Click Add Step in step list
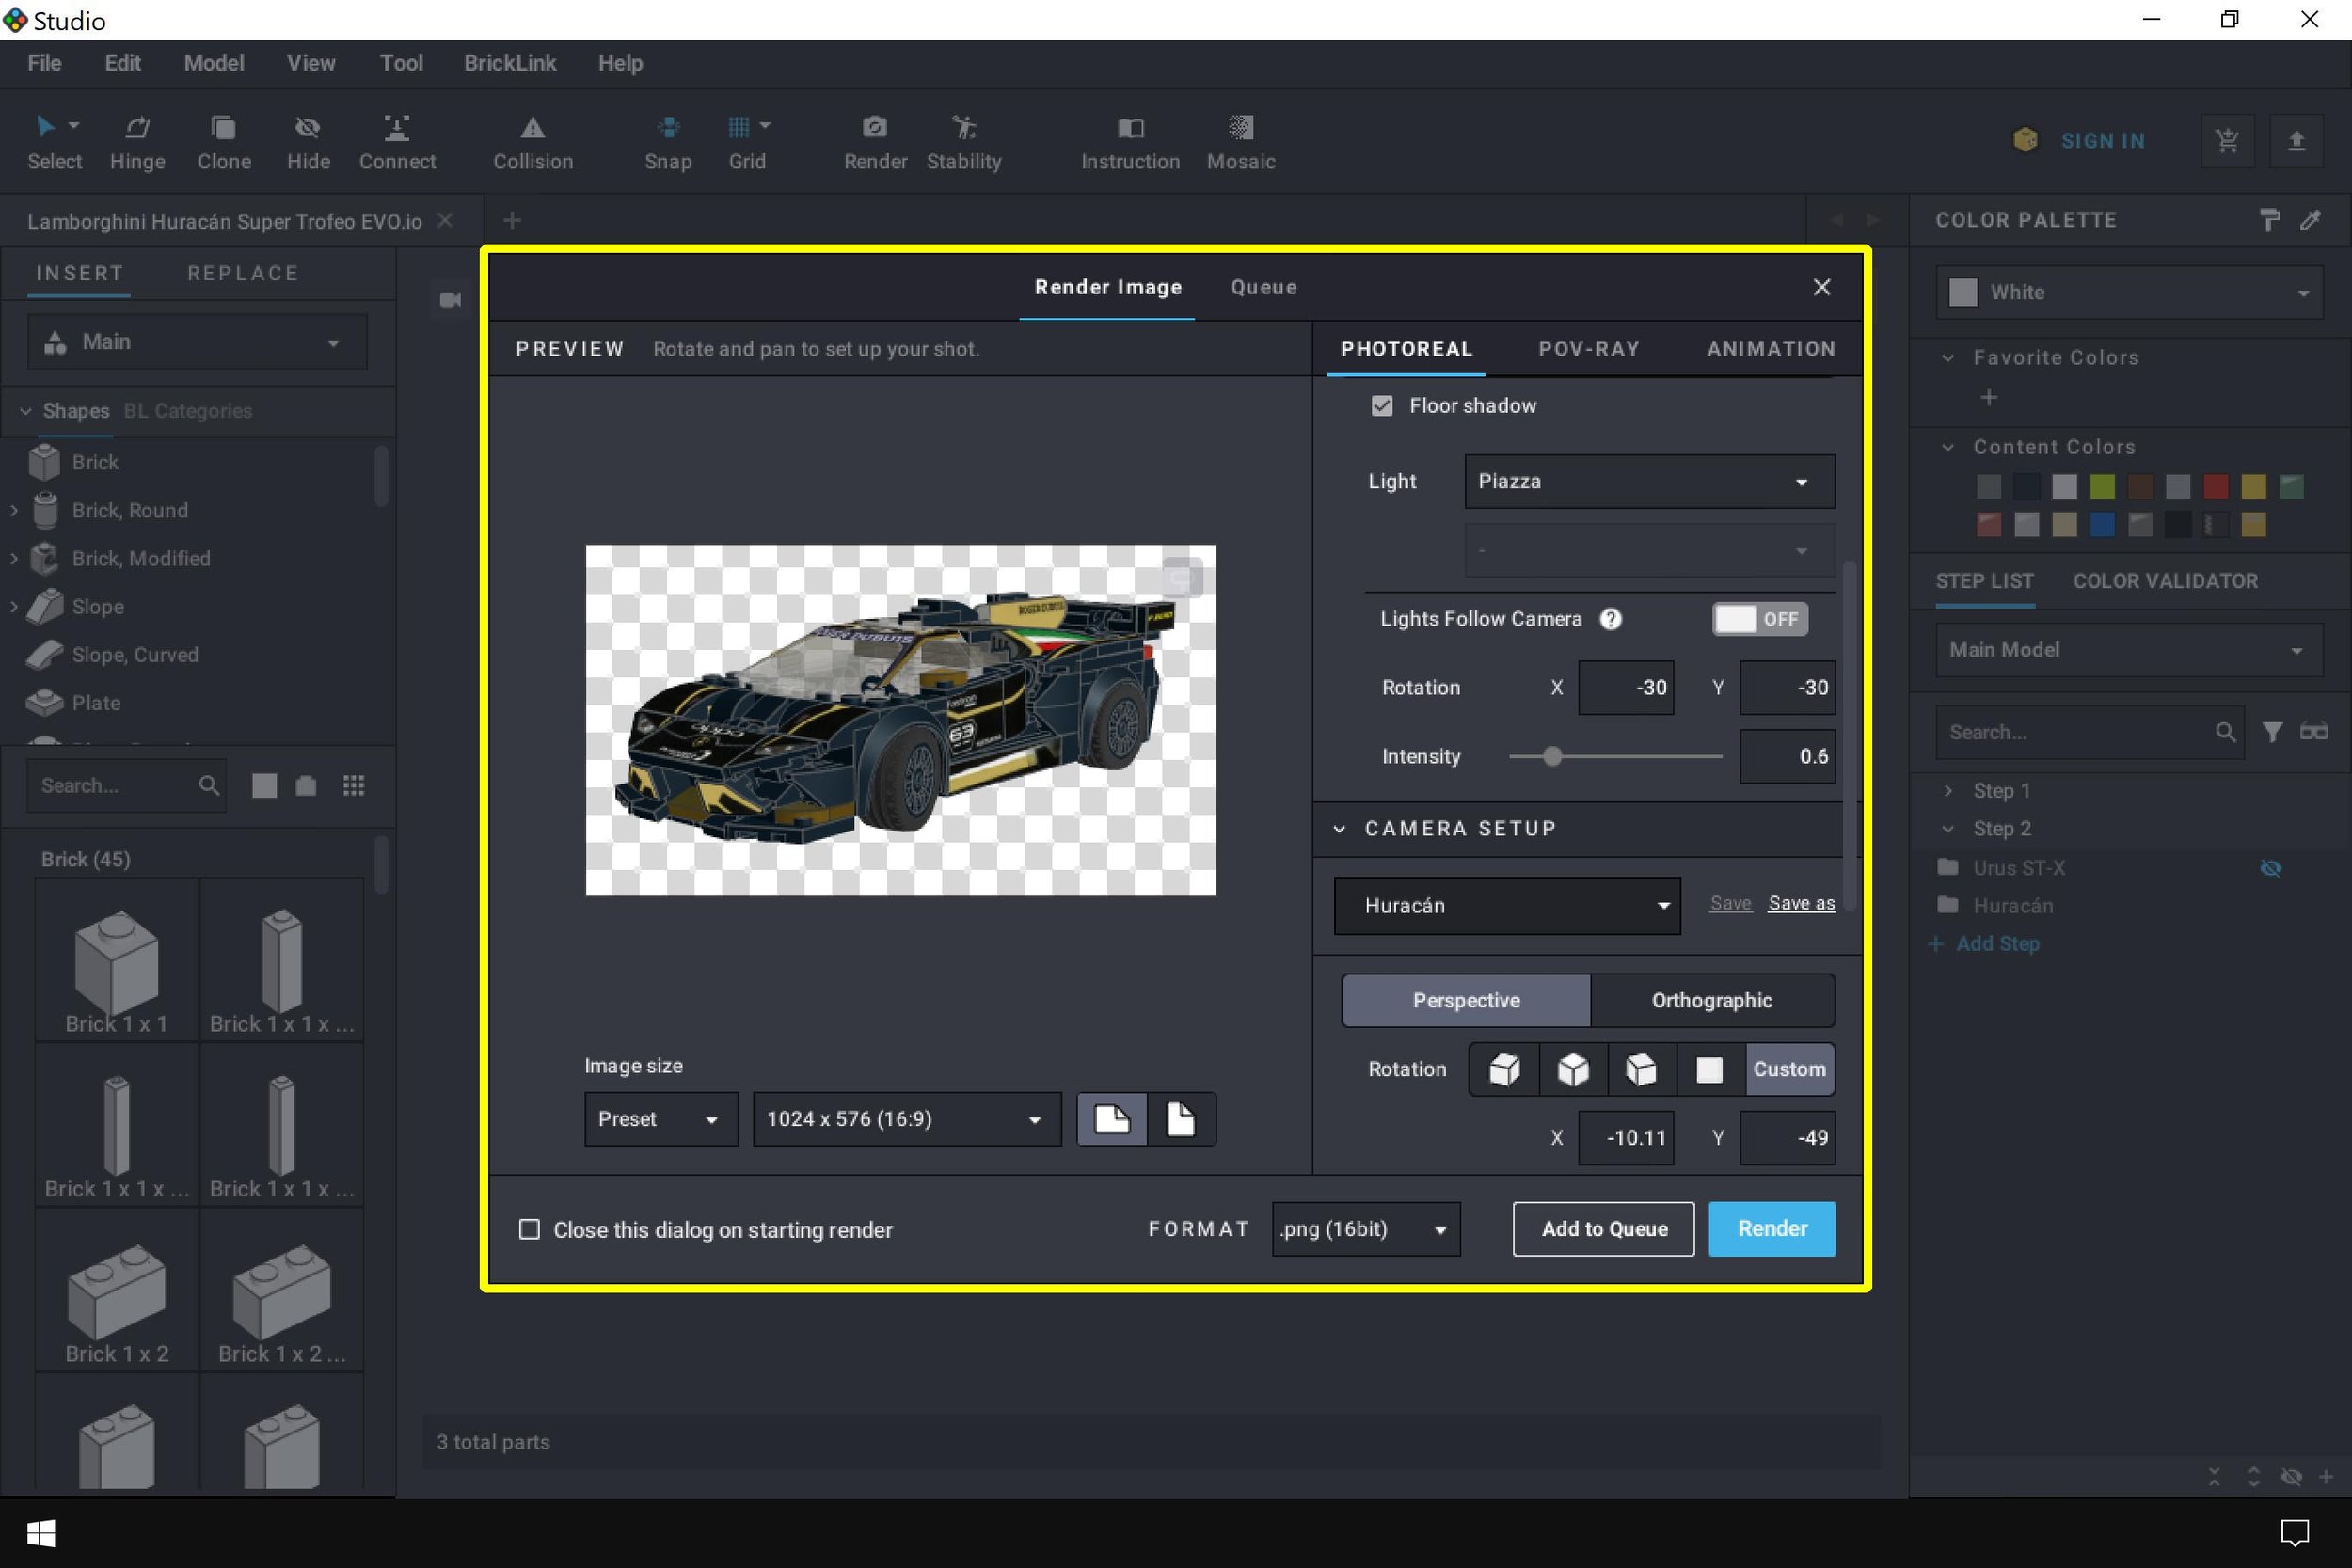 [x=1984, y=944]
